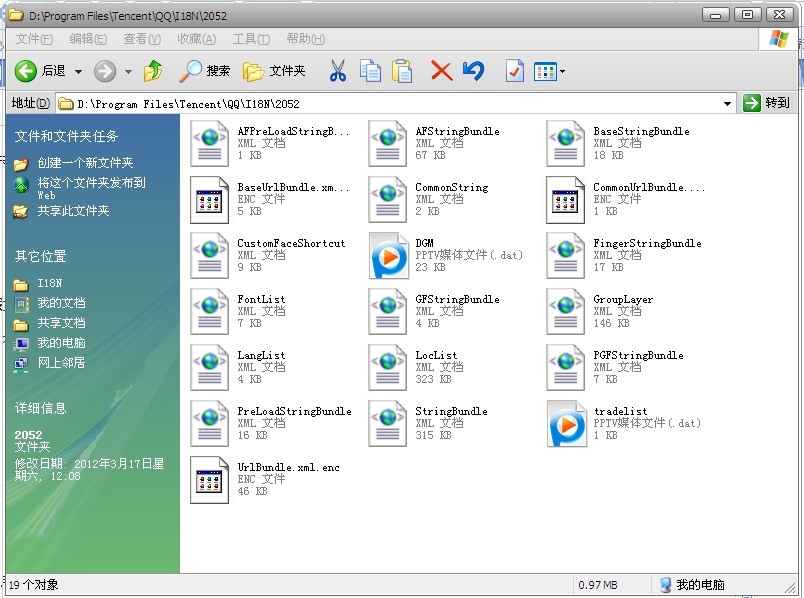Image resolution: width=804 pixels, height=598 pixels.
Task: Open the 工具(T) menu
Action: pyautogui.click(x=251, y=39)
